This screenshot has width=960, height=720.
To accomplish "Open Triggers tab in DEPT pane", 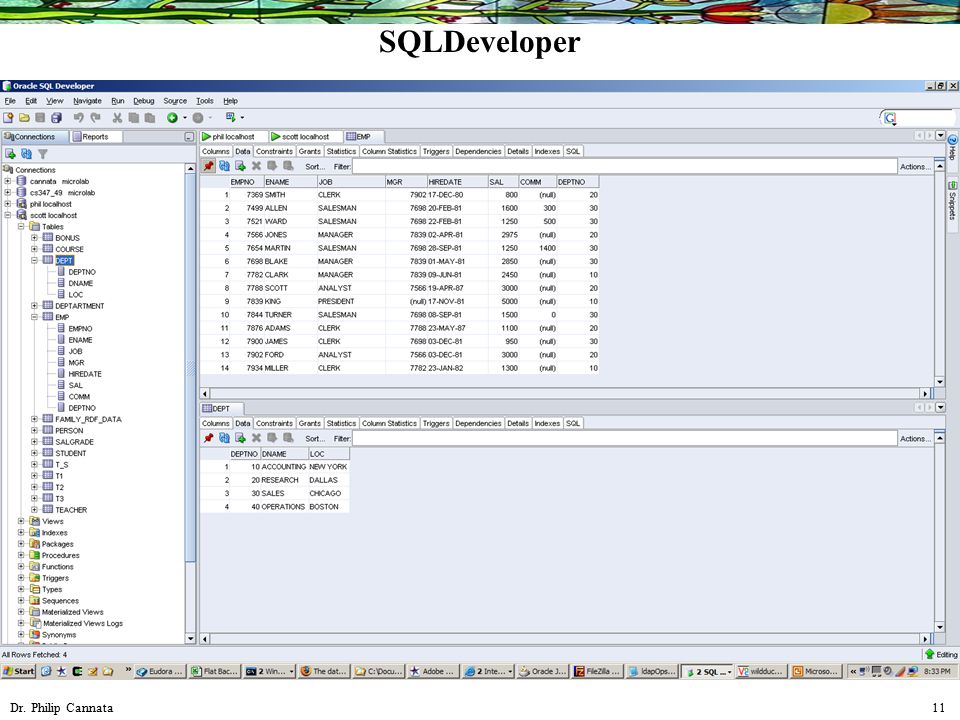I will pos(436,423).
